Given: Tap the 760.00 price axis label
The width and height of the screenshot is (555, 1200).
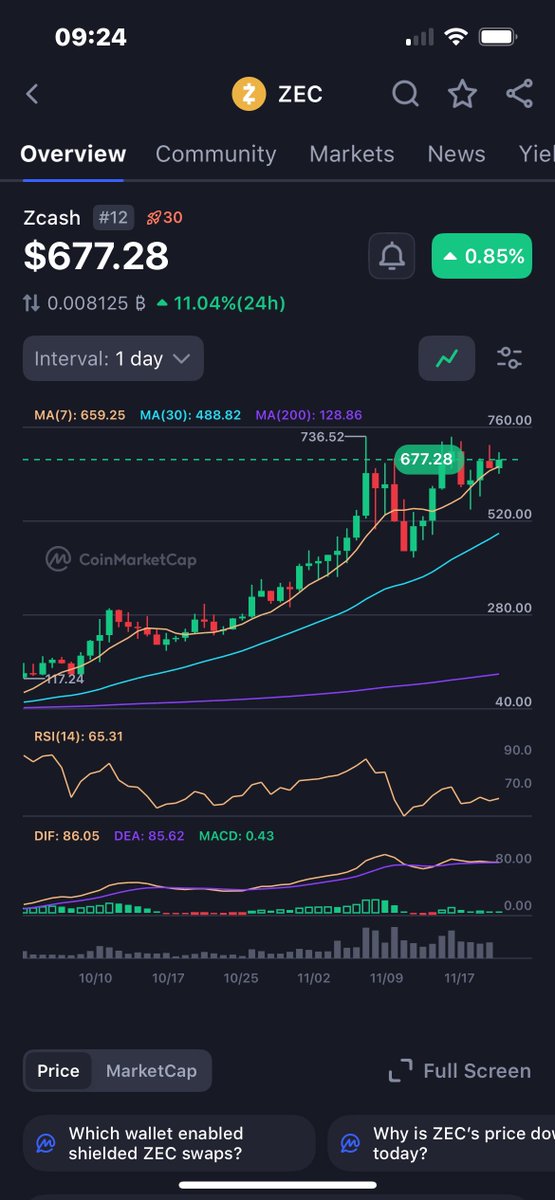Looking at the screenshot, I should [x=511, y=419].
